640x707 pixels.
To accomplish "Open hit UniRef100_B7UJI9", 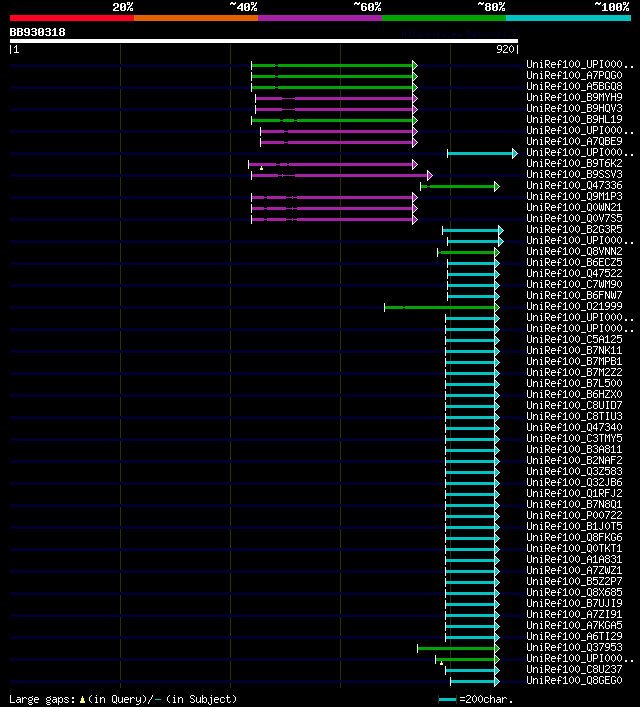I will click(574, 603).
